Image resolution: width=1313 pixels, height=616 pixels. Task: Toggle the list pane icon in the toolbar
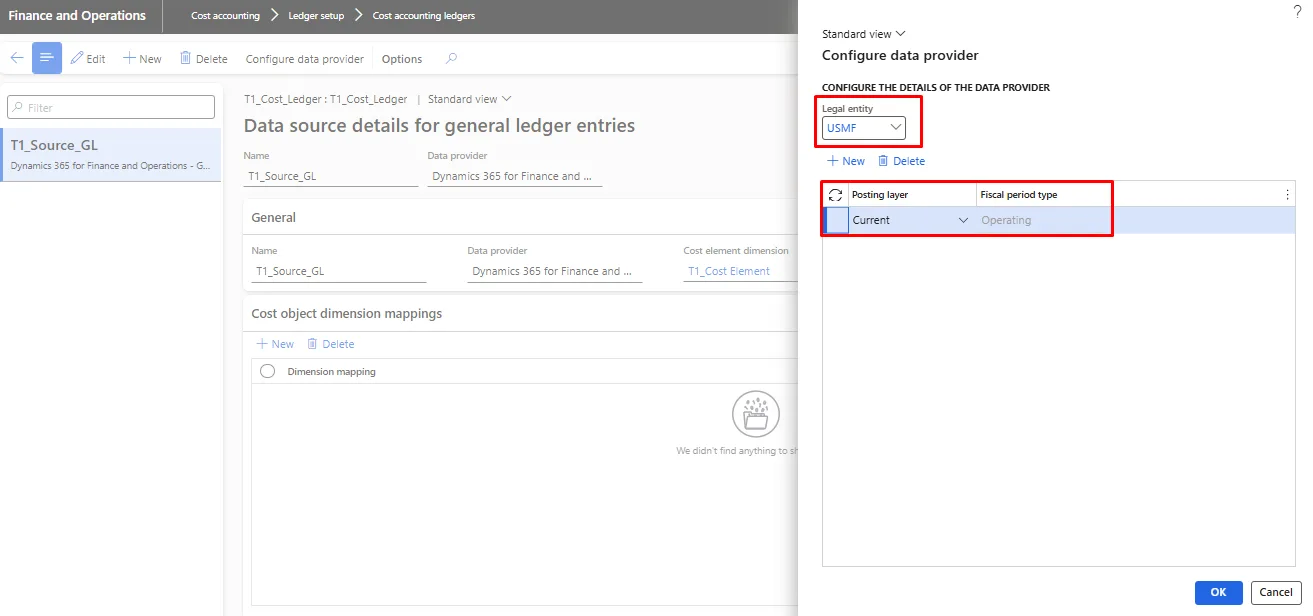tap(47, 58)
